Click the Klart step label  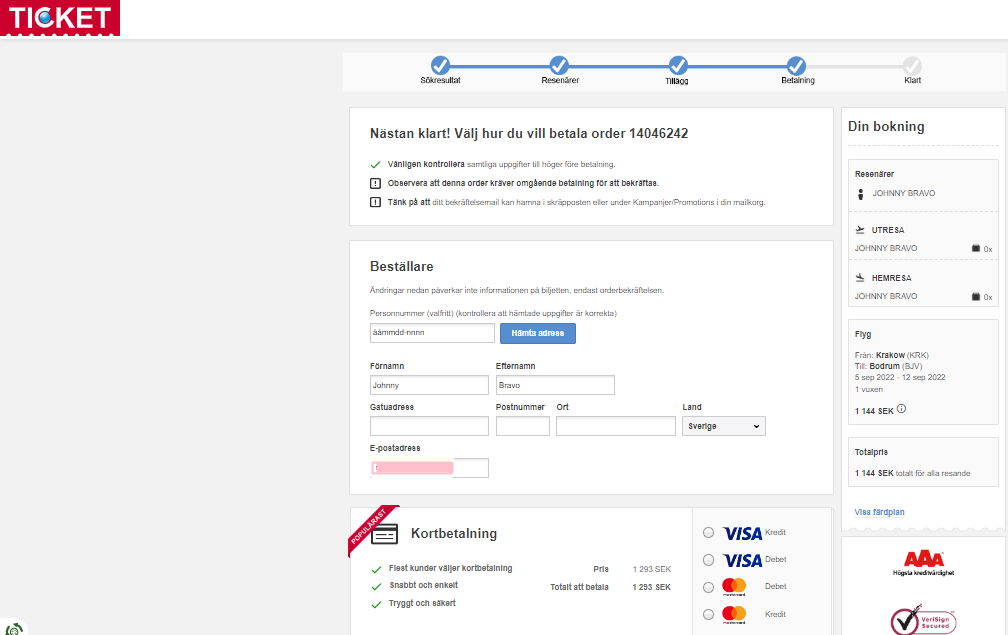pyautogui.click(x=912, y=80)
